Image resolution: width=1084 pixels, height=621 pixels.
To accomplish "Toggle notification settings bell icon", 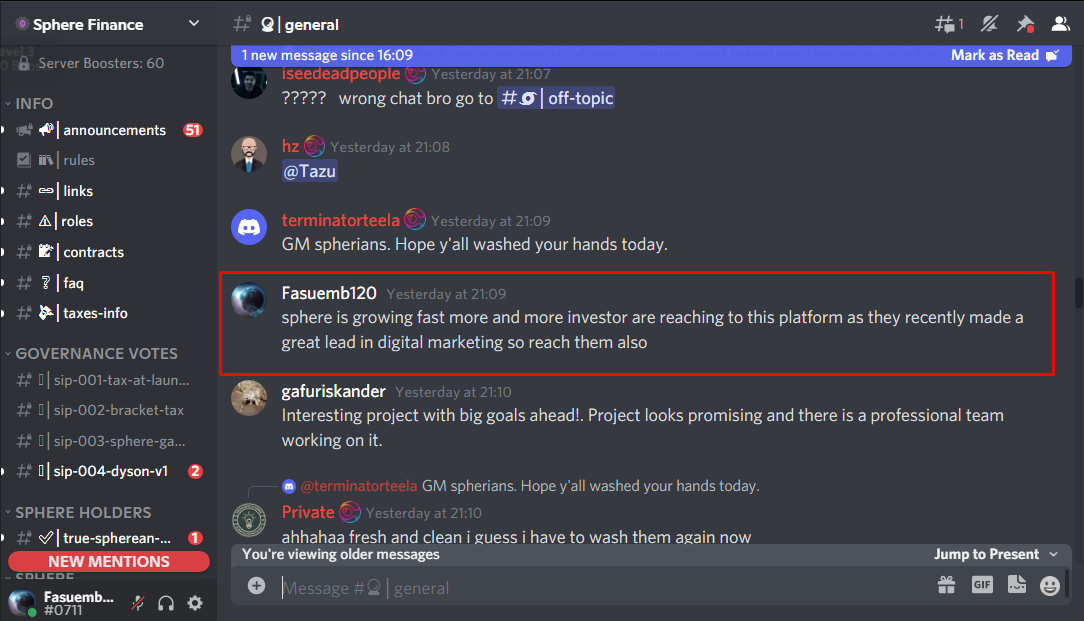I will (989, 24).
